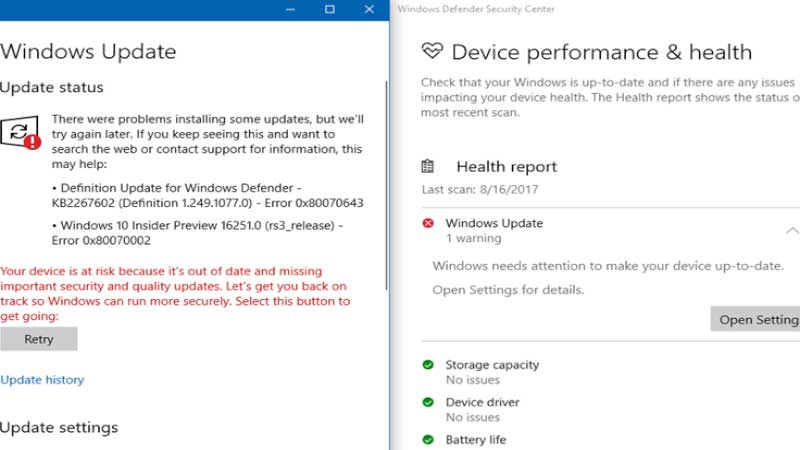This screenshot has width=800, height=450.
Task: Click the green Battery life check icon
Action: [428, 439]
